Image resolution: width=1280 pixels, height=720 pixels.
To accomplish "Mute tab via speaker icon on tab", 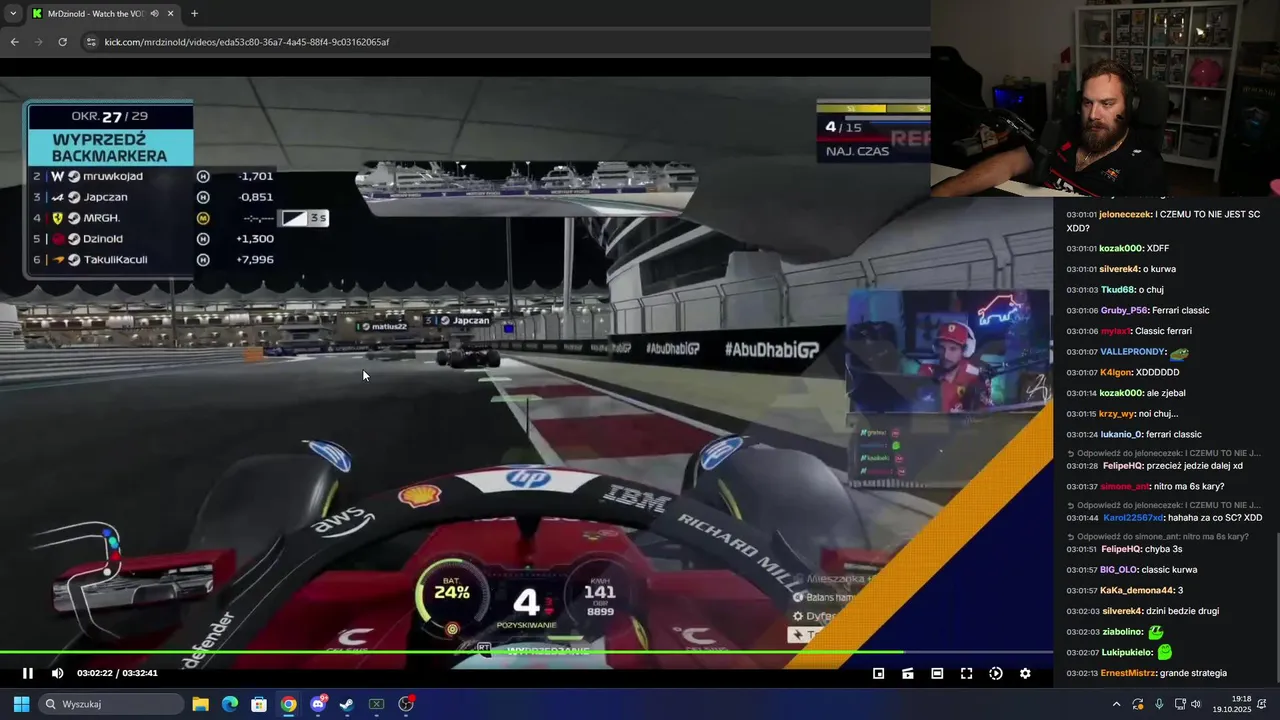I will [x=154, y=13].
